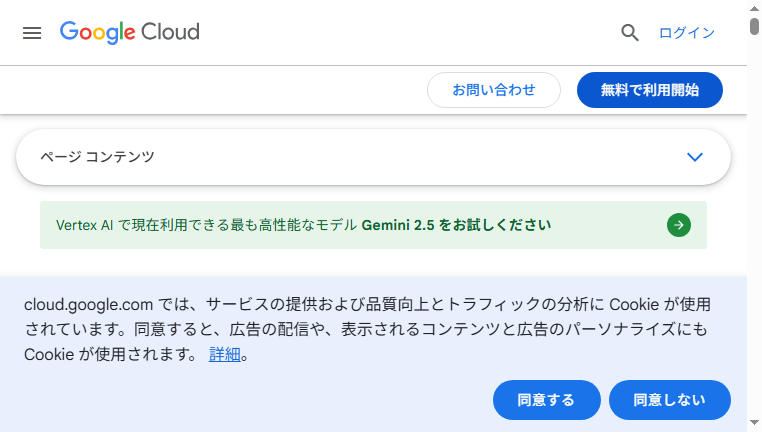Click the bold Gemini 2.5 をお試しください text
Screen dimensions: 762x432
456,225
